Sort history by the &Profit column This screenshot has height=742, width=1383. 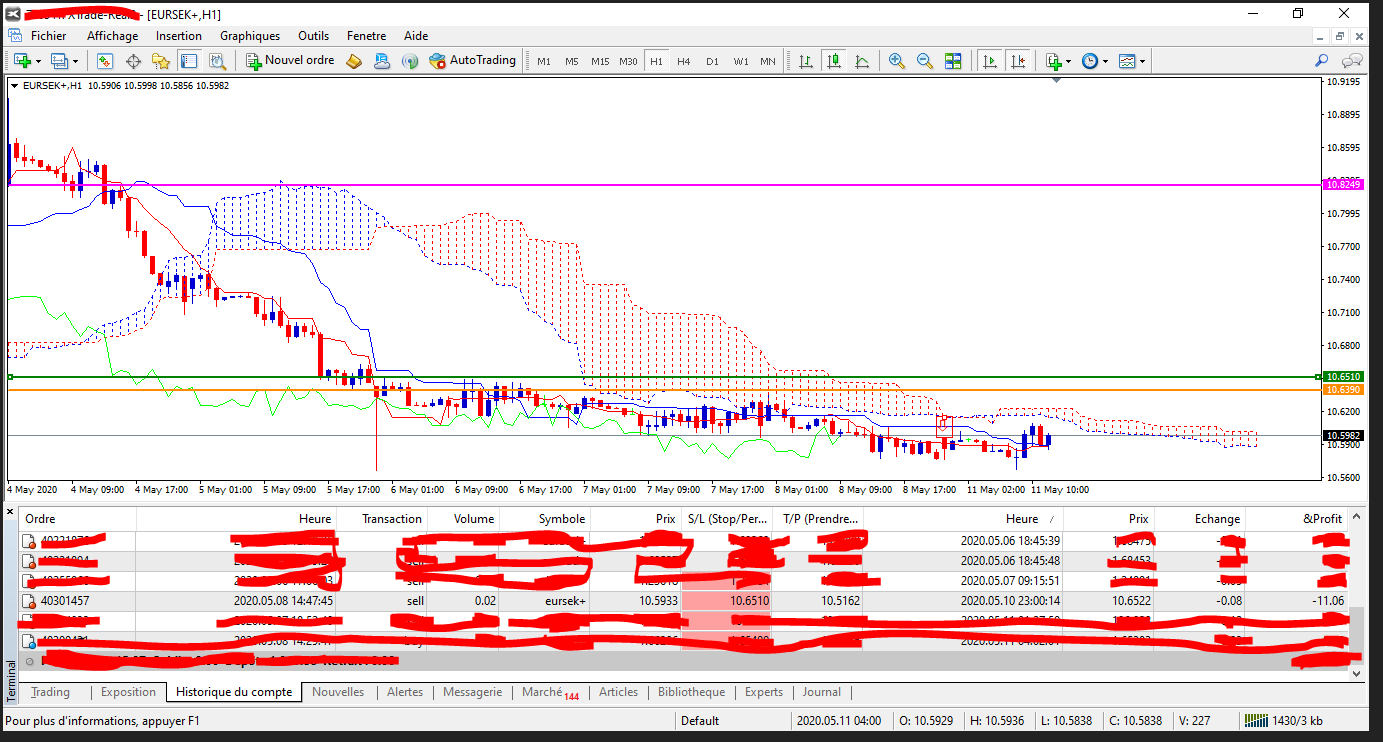click(1297, 519)
